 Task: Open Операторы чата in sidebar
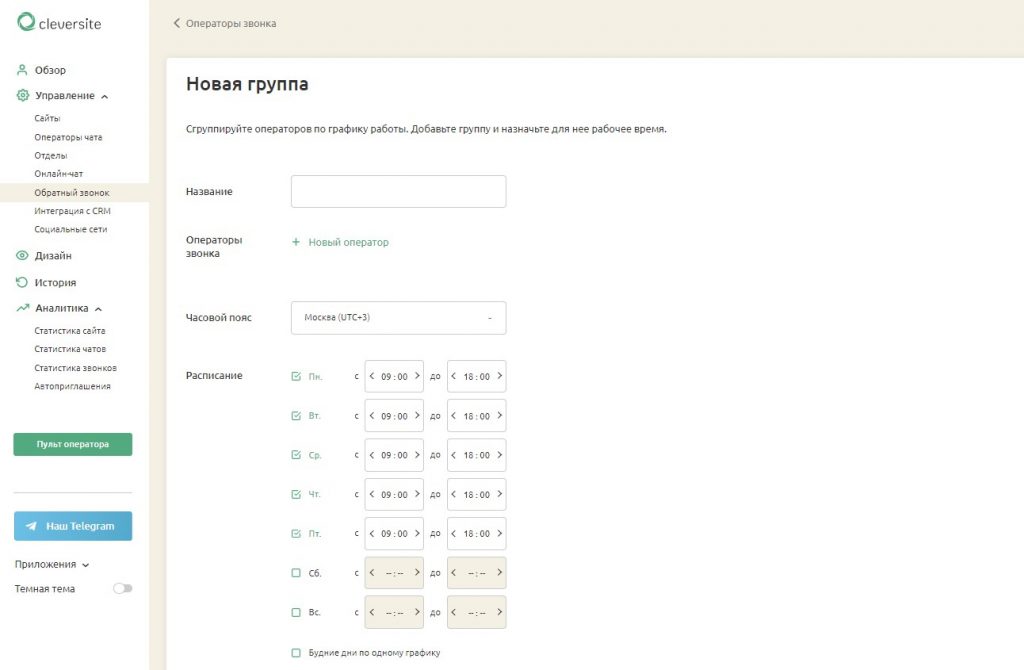[69, 137]
